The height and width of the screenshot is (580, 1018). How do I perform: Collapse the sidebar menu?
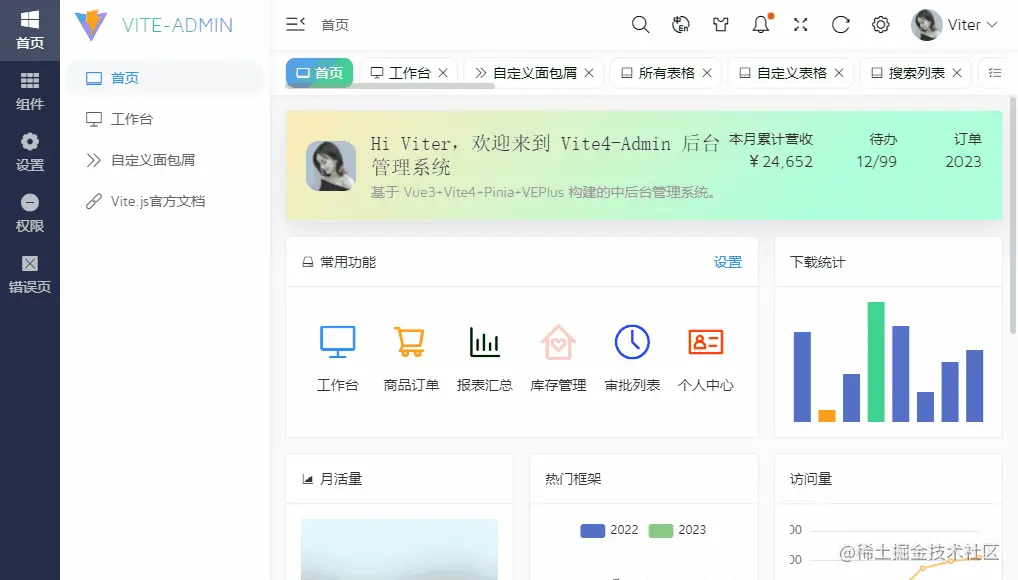tap(295, 23)
